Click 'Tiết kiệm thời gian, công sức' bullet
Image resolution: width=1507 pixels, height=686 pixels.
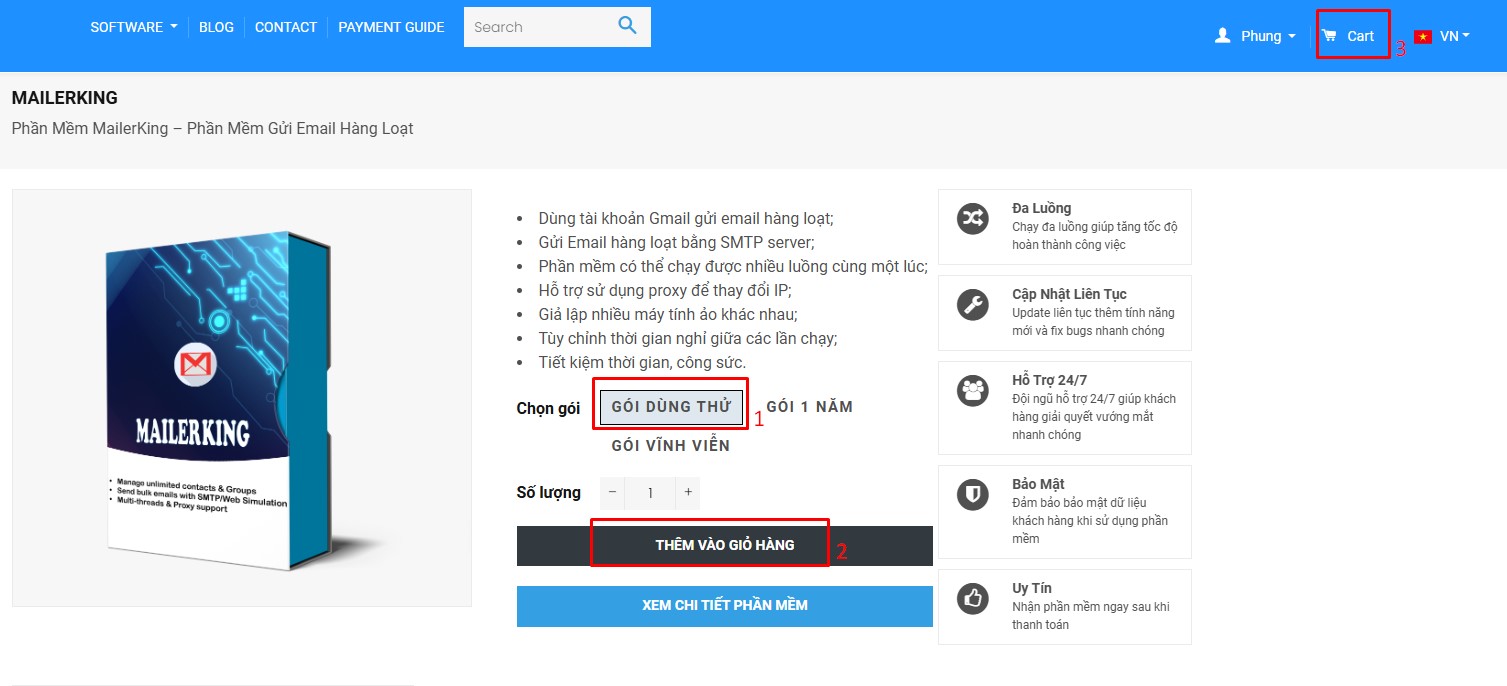(642, 362)
